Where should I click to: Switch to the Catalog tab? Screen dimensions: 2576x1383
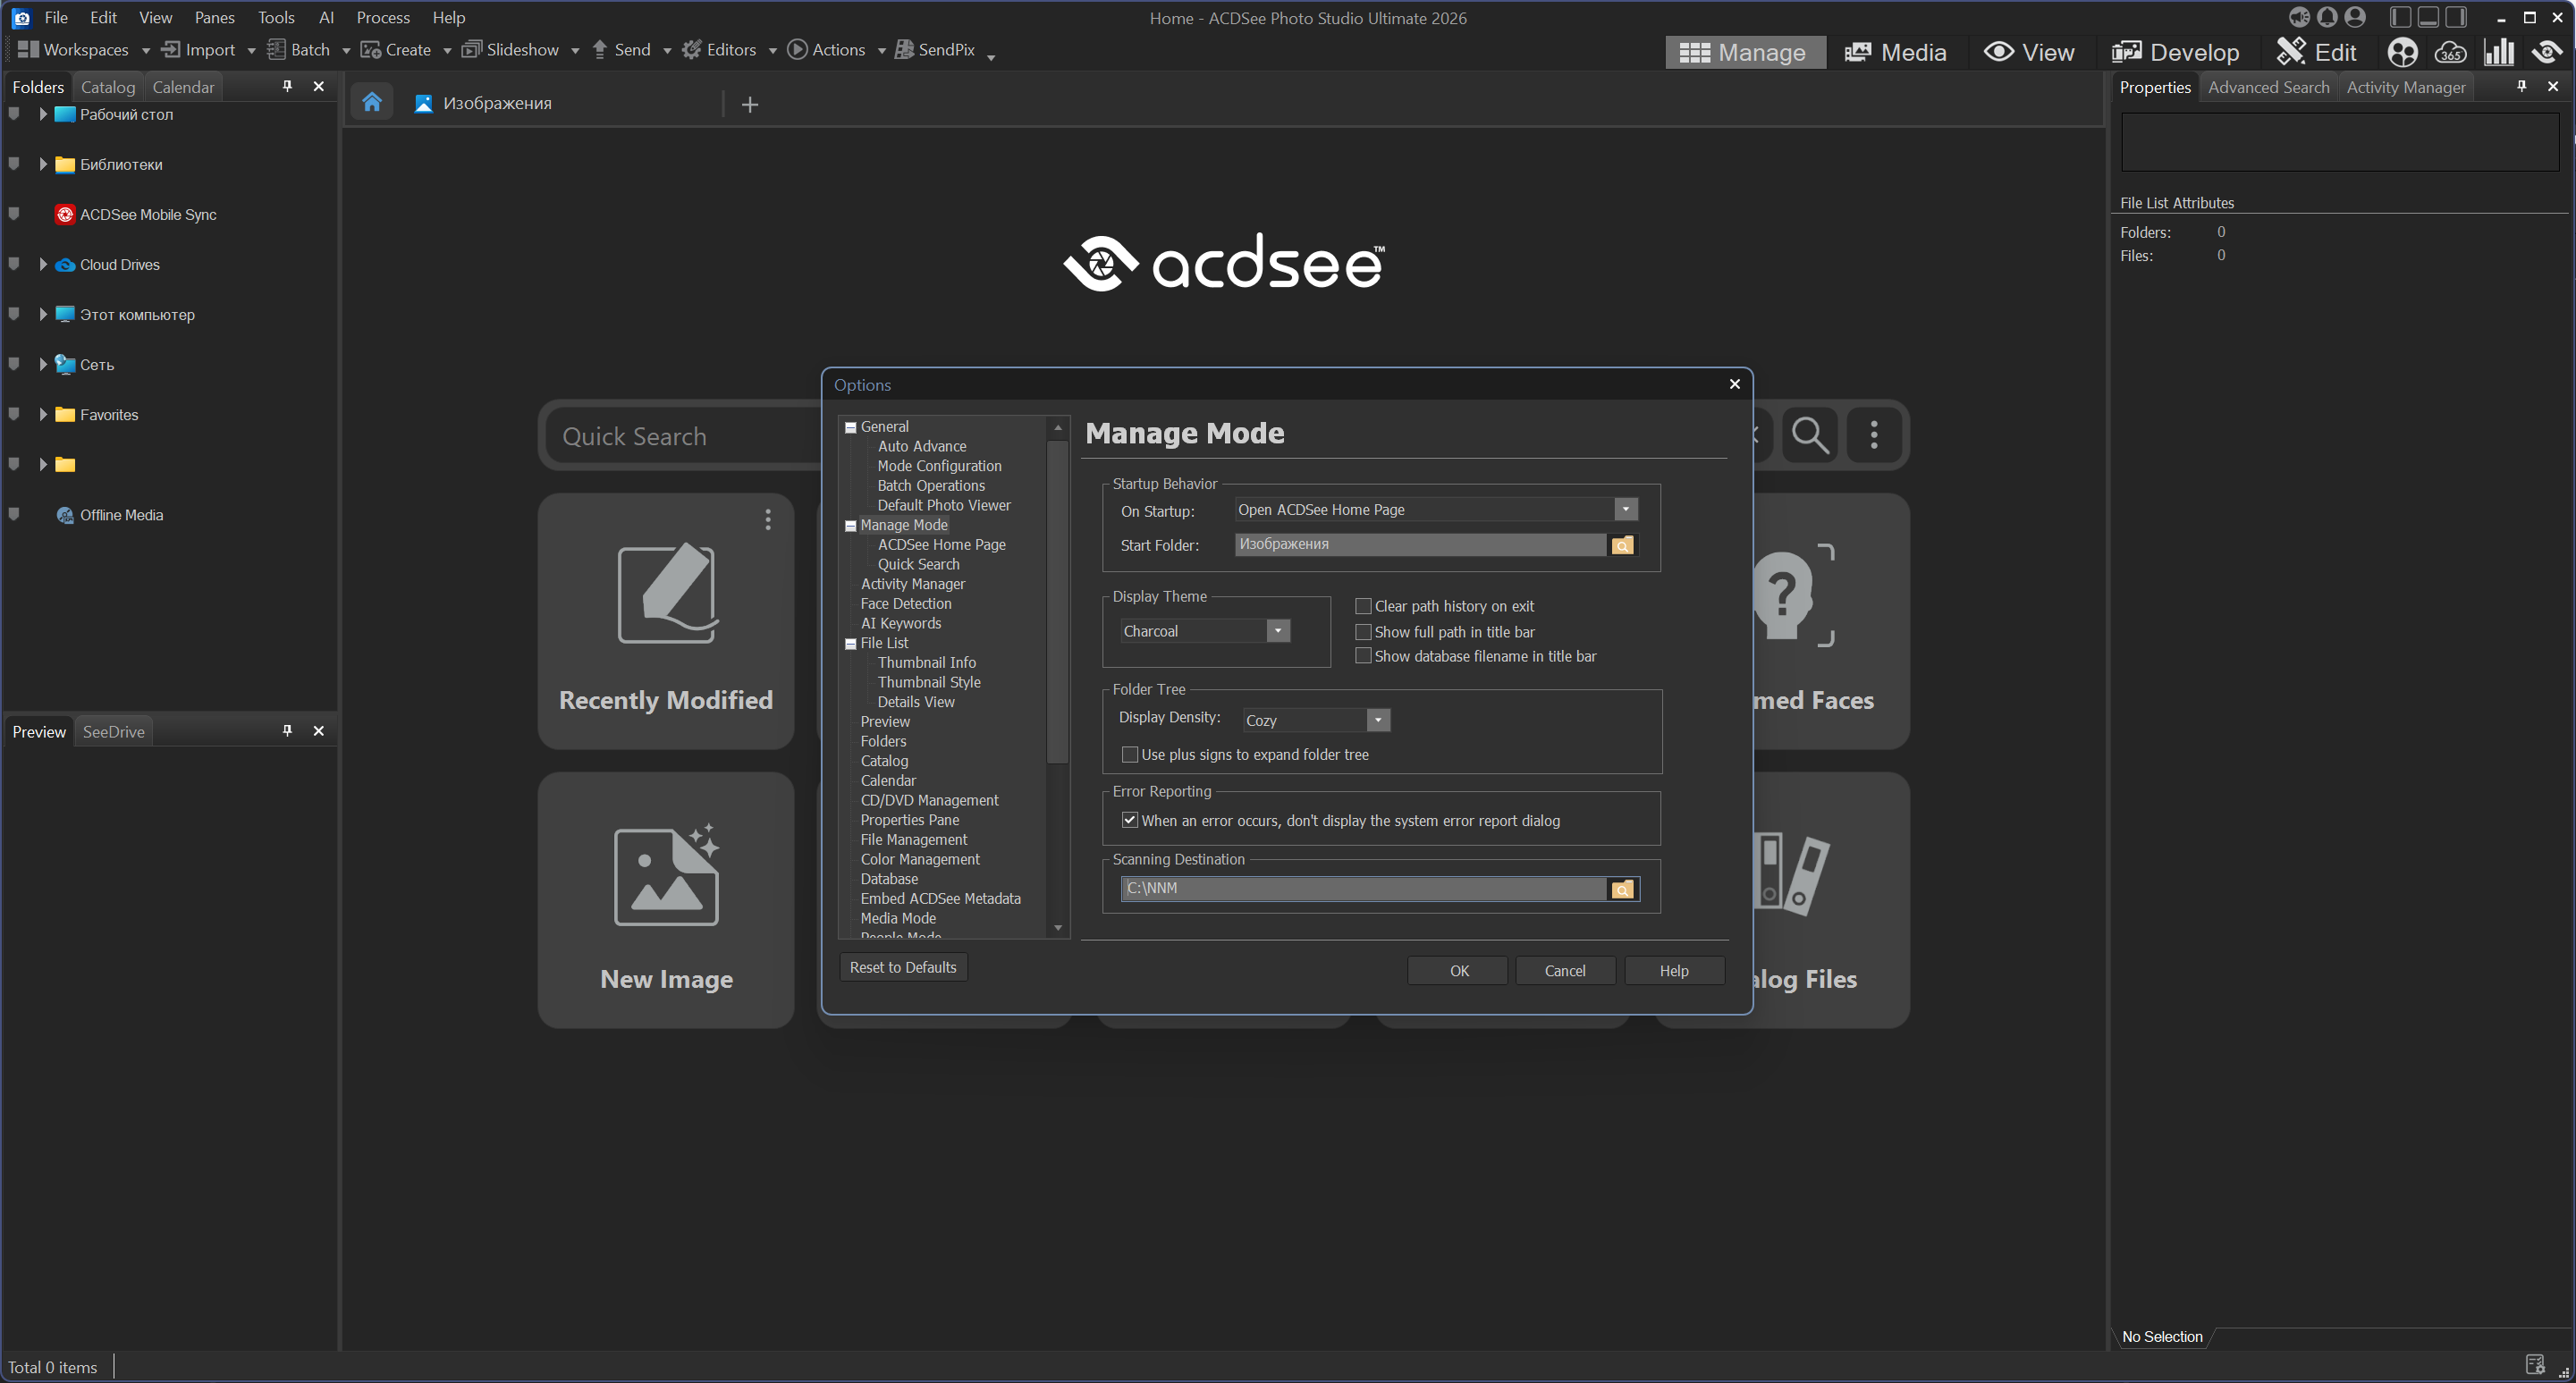[107, 87]
